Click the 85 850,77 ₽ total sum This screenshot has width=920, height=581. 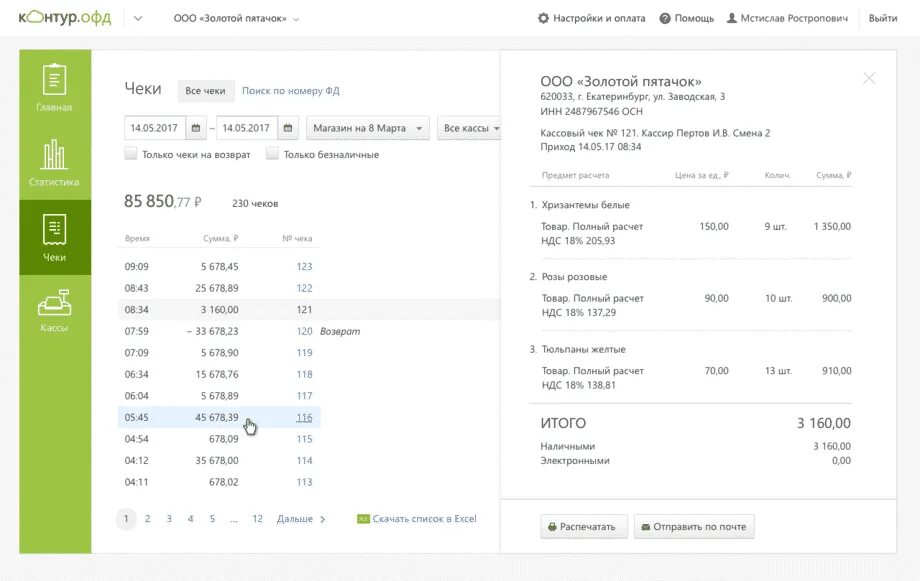point(163,201)
